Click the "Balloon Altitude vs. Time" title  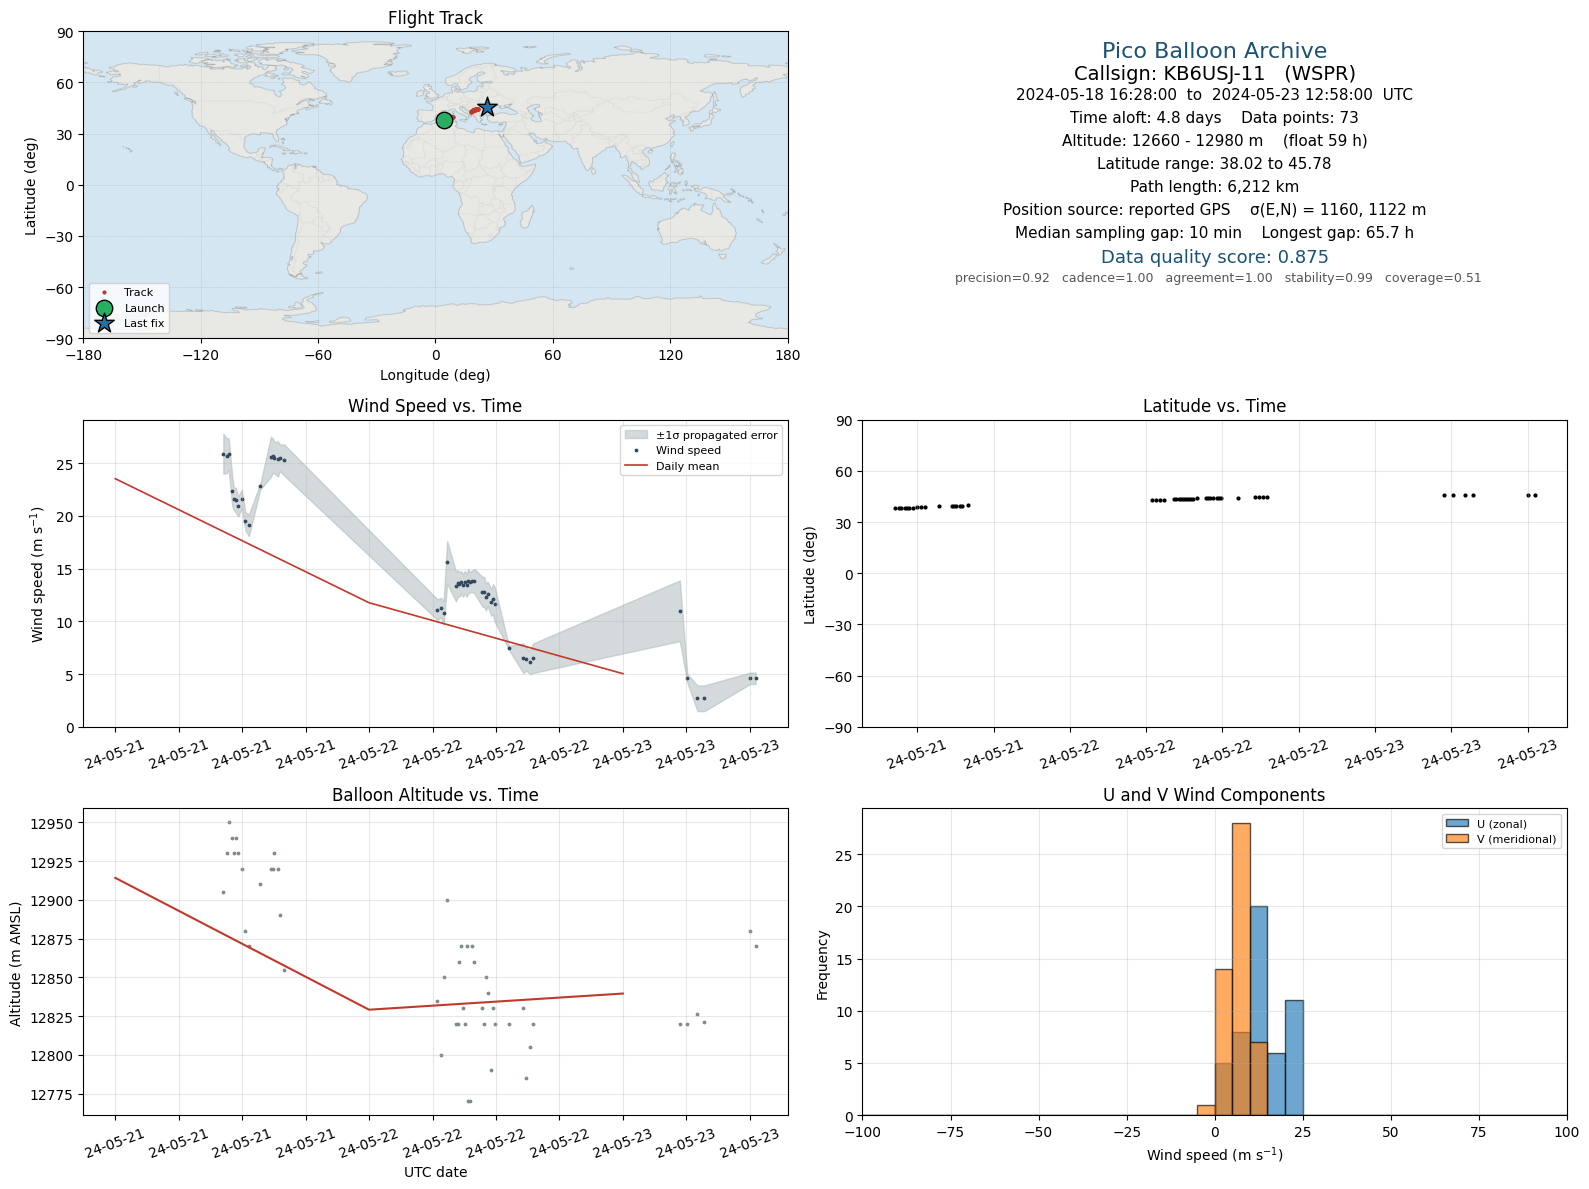(x=435, y=795)
